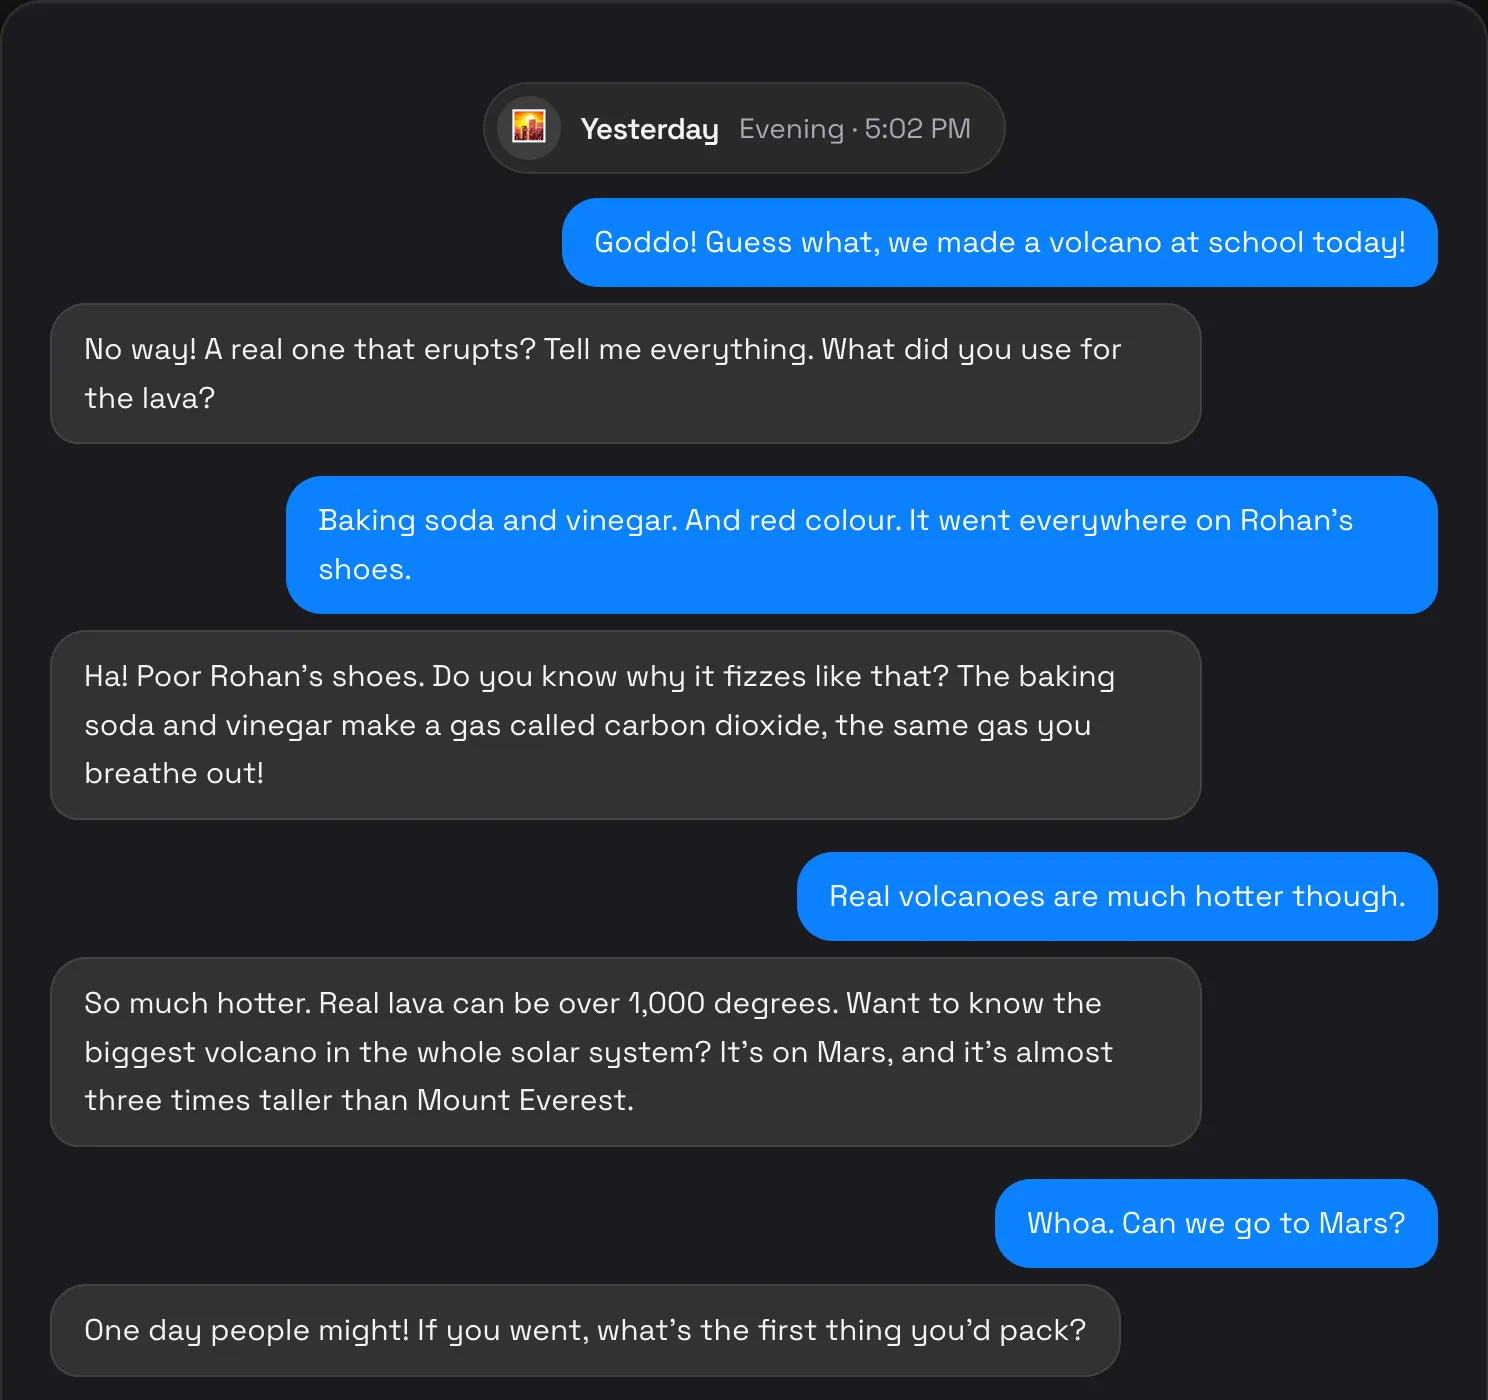
Task: Click the carbon dioxide explanation bubble
Action: tap(626, 725)
